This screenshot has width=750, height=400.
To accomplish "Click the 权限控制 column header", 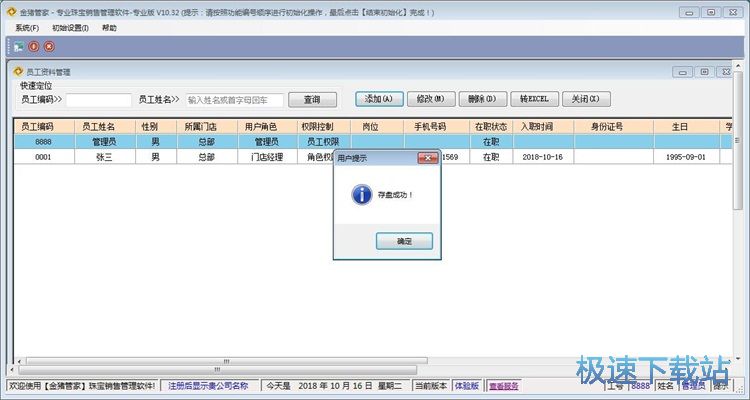I will pos(323,127).
